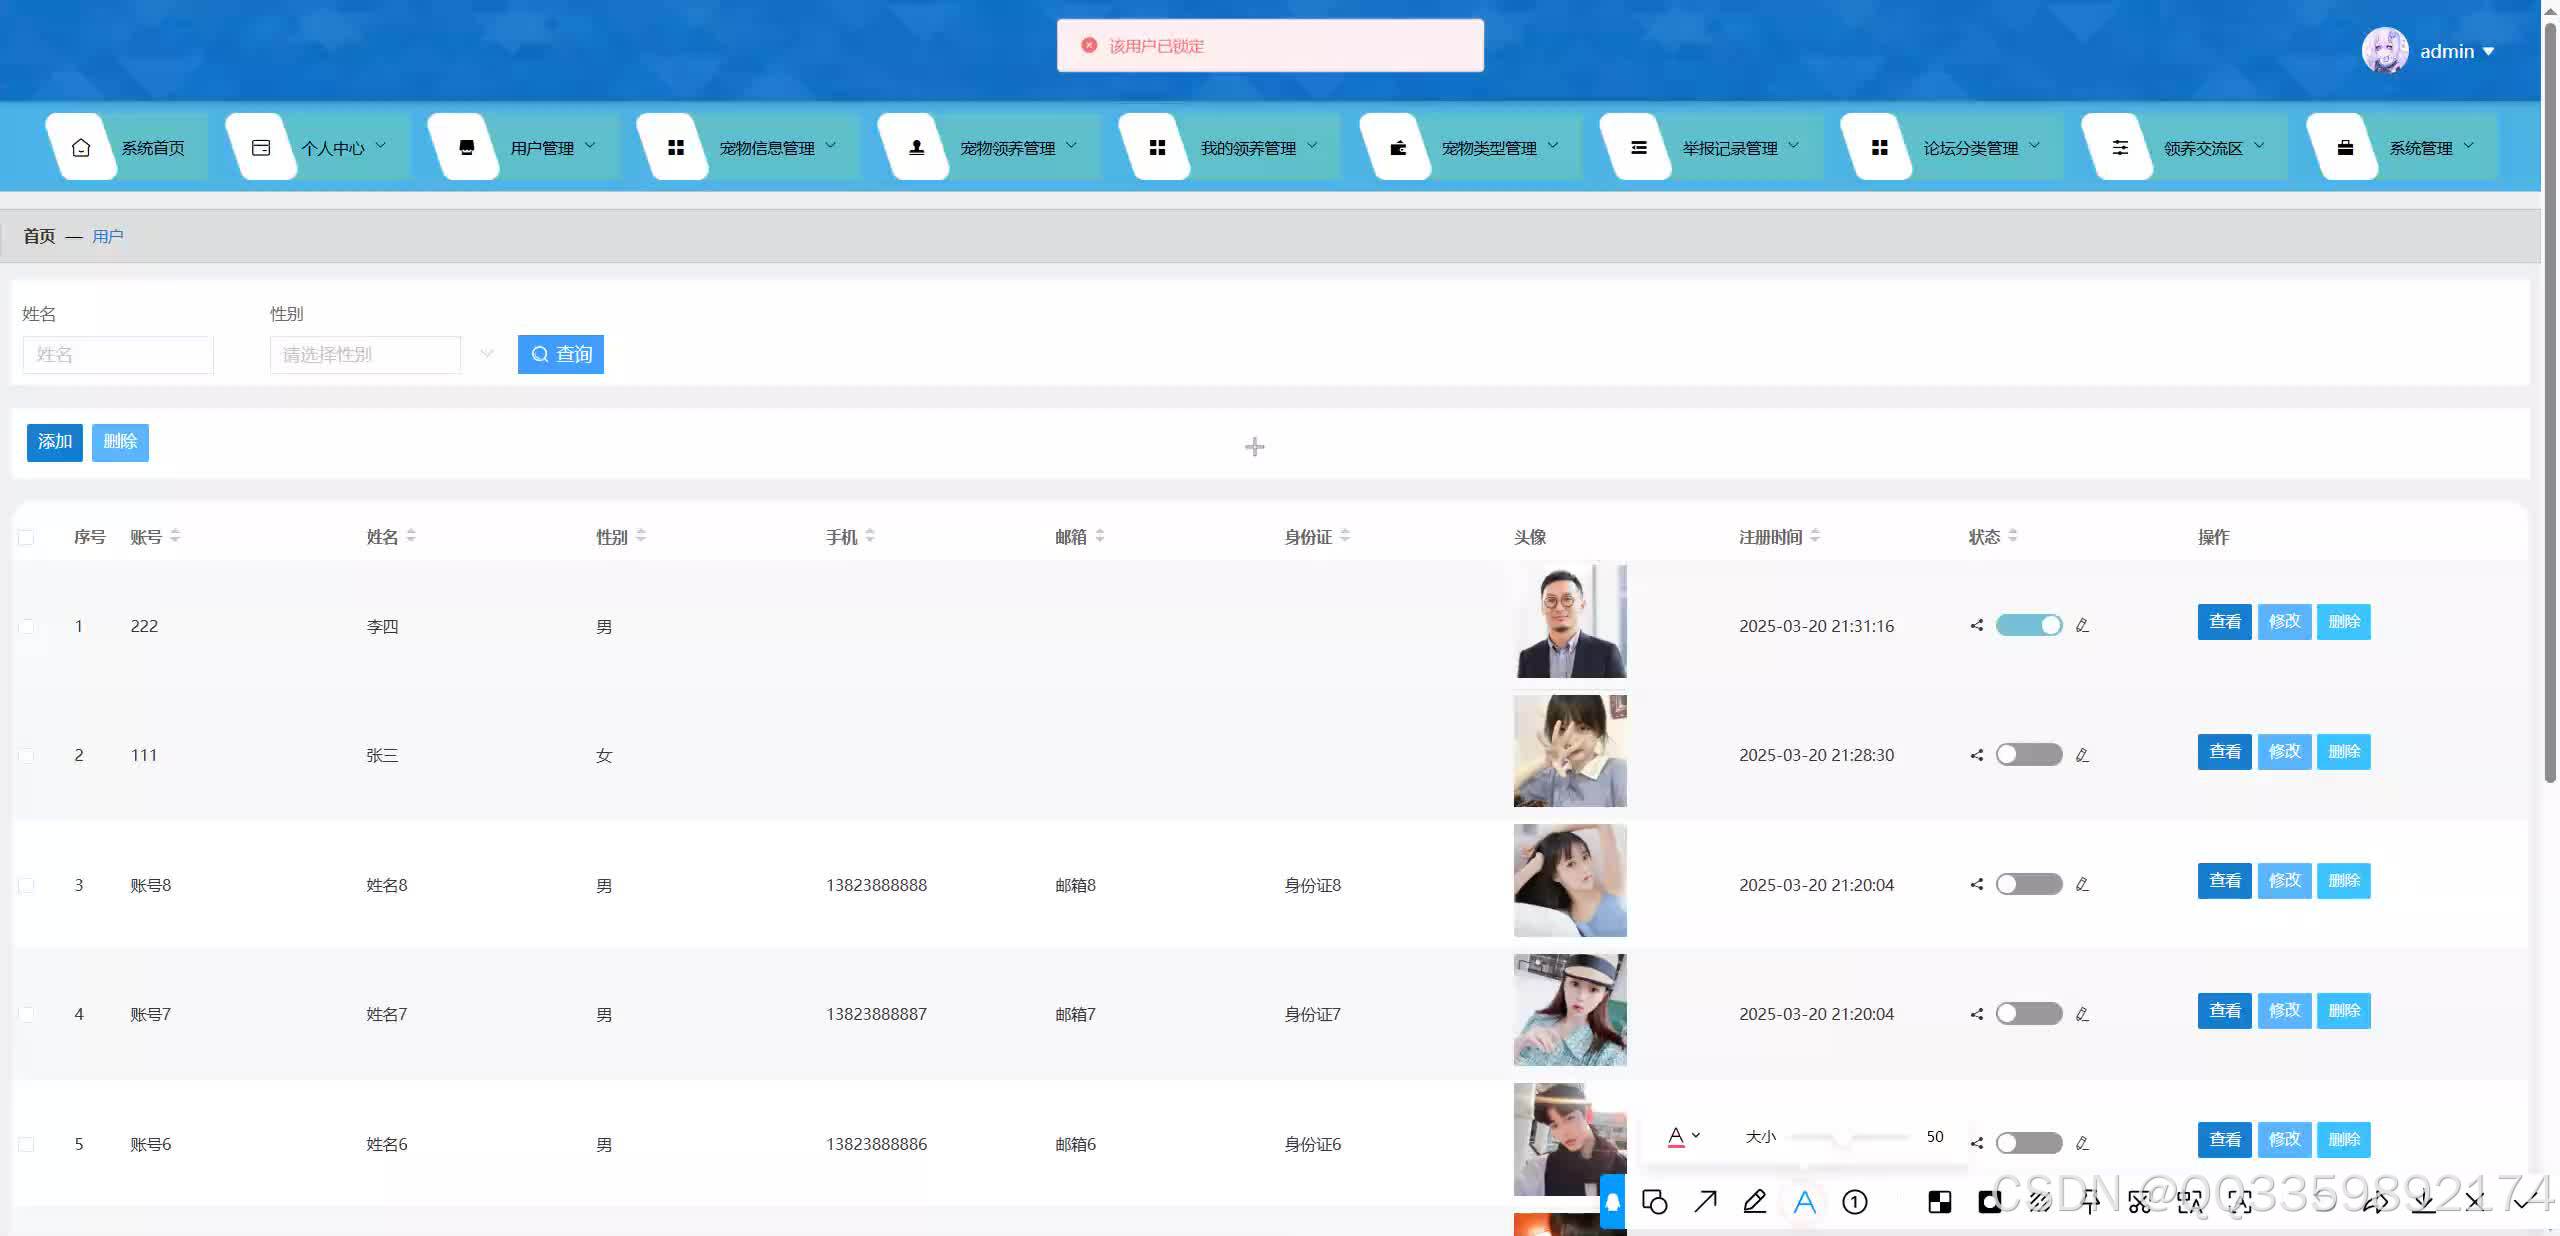Viewport: 2560px width, 1236px height.
Task: Check the row checkbox for 账号8
Action: tap(27, 885)
